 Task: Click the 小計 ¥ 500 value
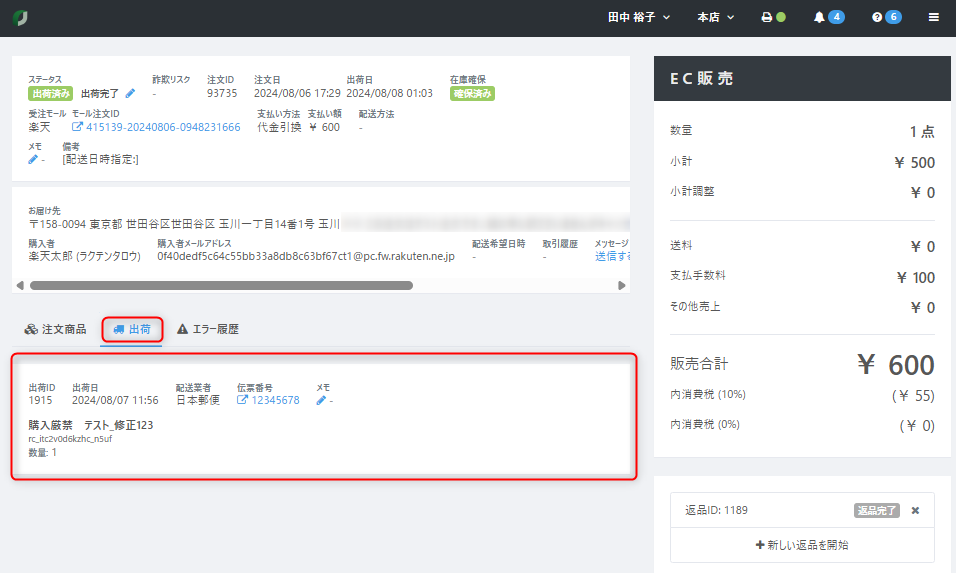tap(915, 162)
